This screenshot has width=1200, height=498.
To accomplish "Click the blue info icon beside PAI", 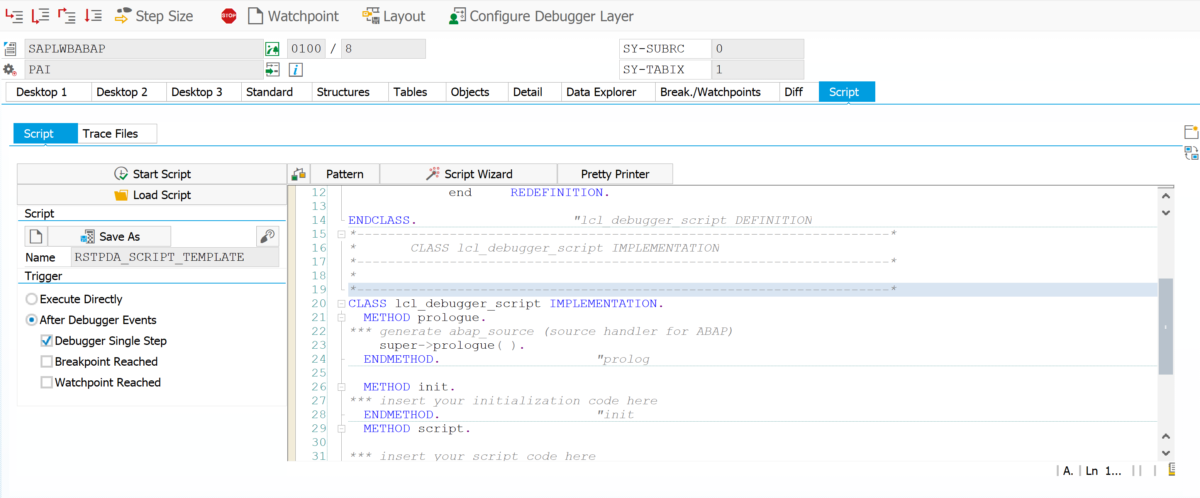I will (x=296, y=69).
